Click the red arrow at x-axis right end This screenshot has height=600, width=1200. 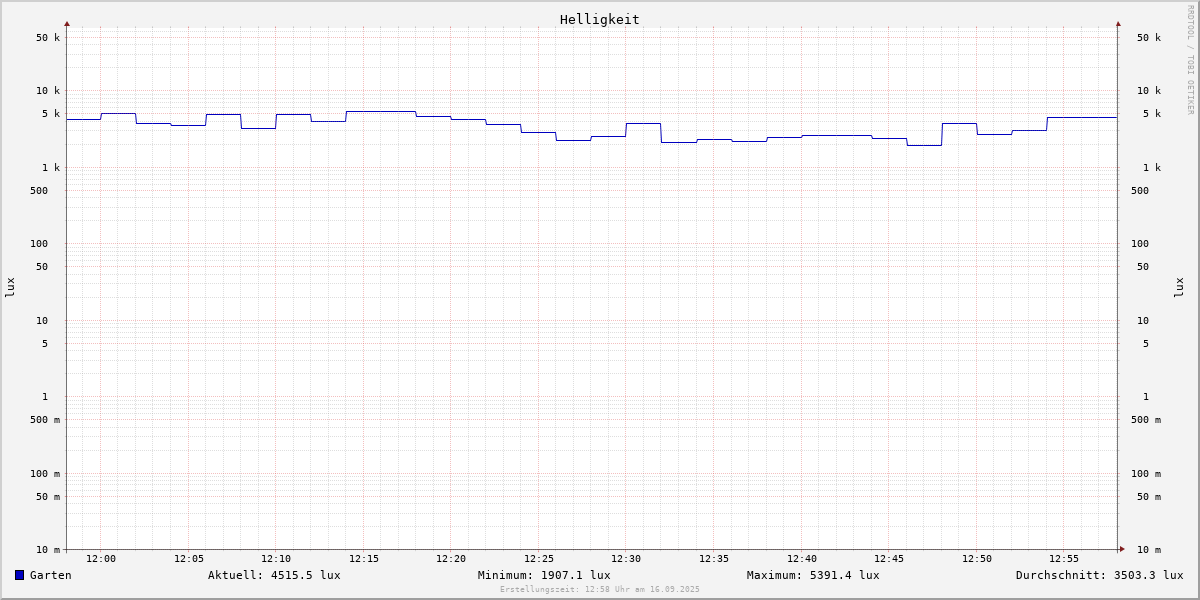pos(1122,549)
